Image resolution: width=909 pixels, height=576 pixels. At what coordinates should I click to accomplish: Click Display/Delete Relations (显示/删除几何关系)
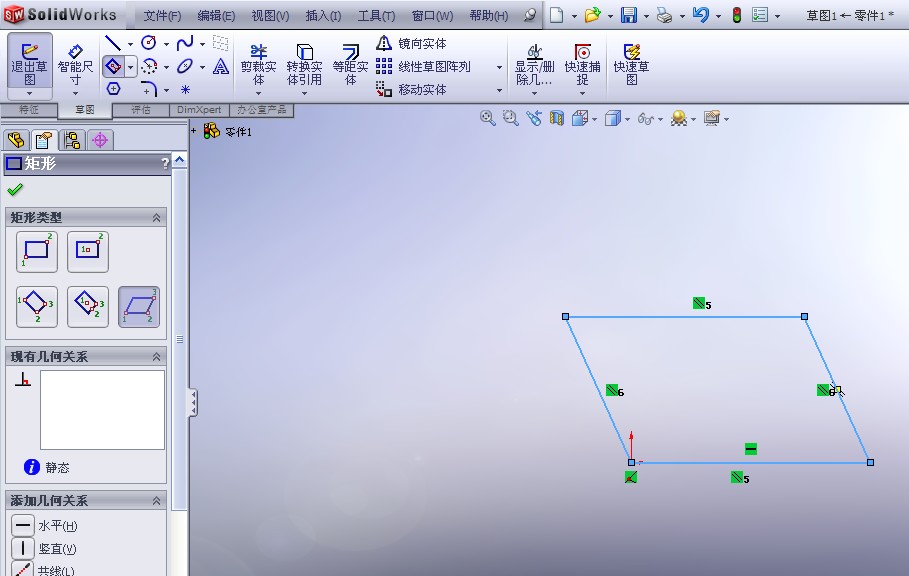535,65
